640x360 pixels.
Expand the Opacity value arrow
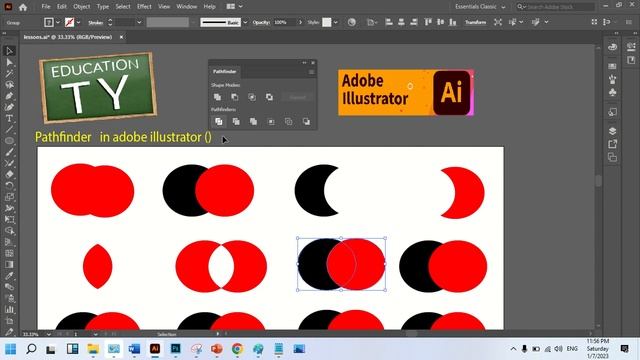(x=301, y=22)
